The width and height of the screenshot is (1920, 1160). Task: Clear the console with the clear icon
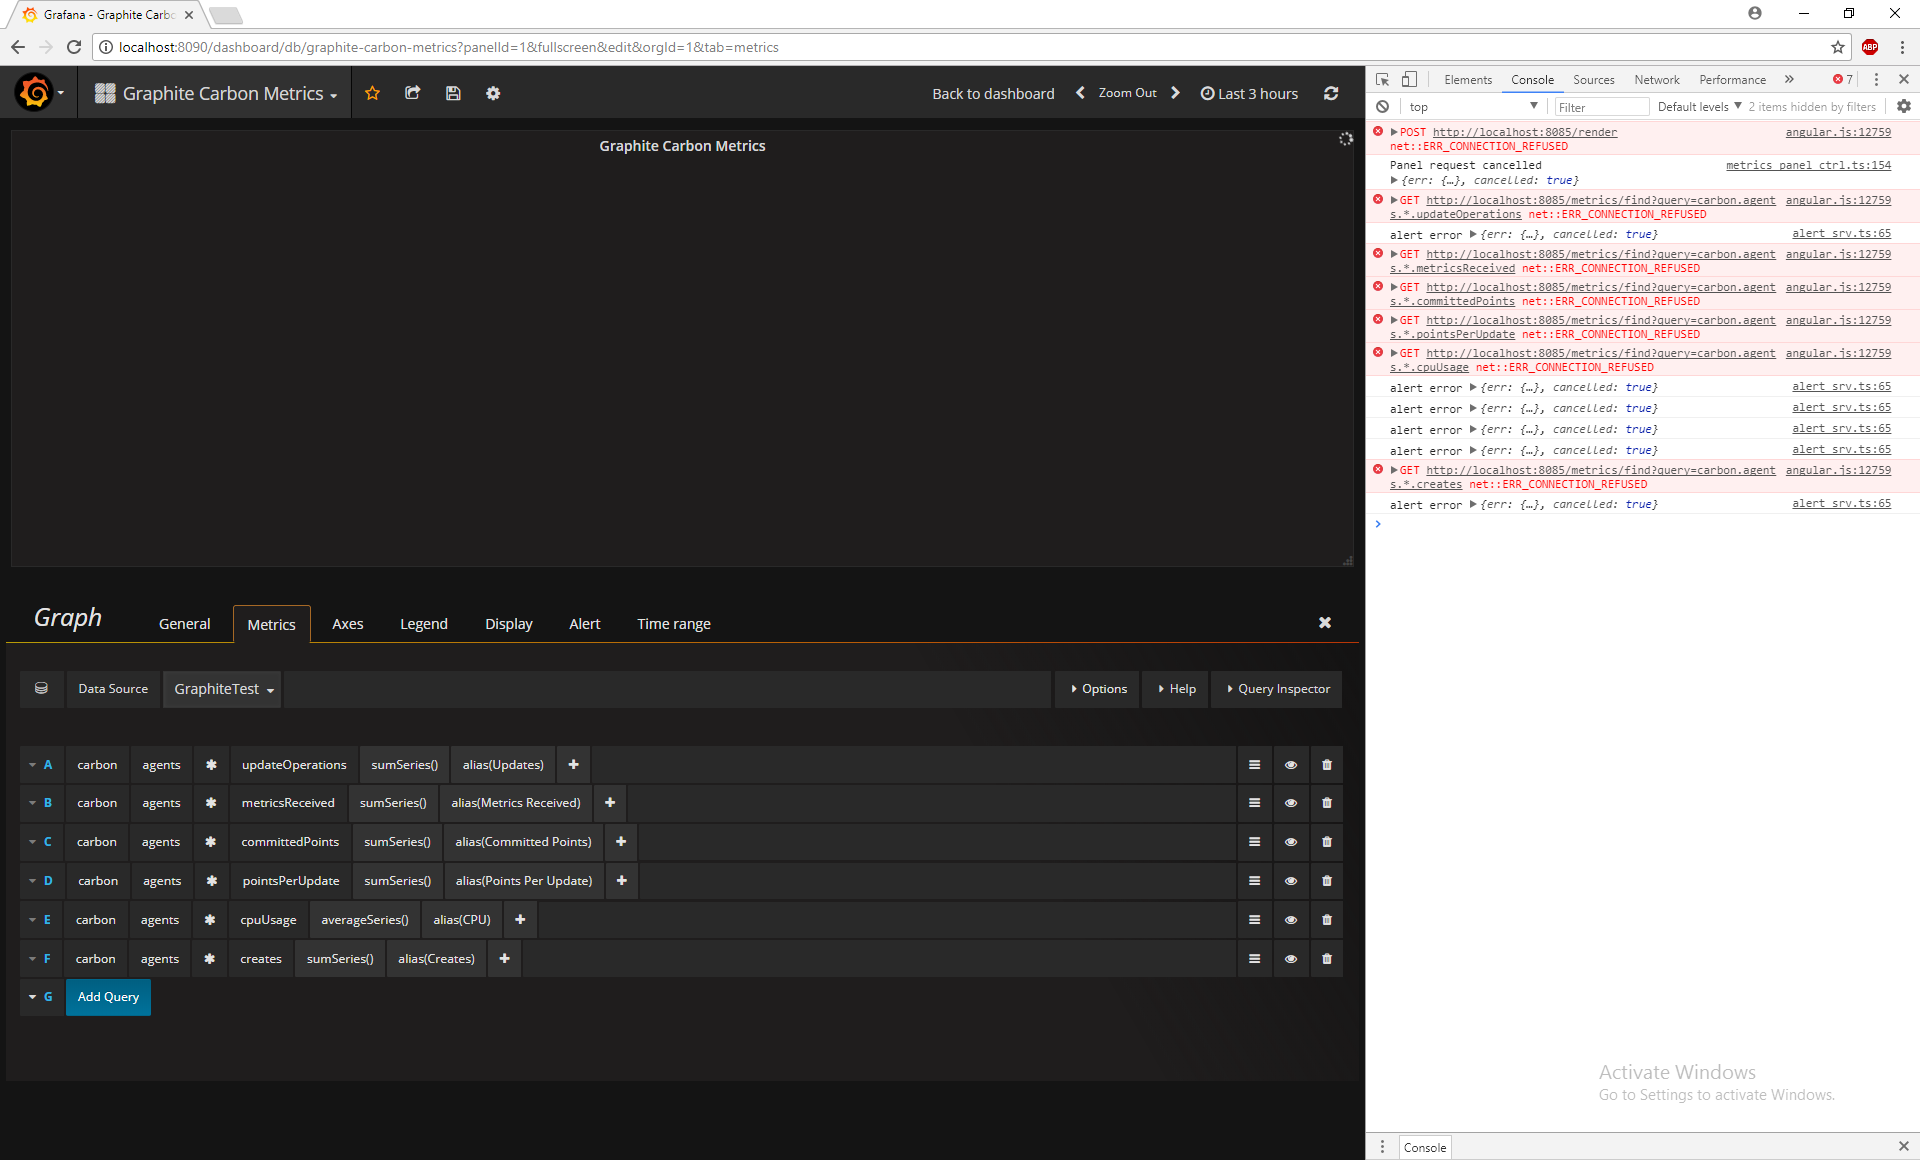(1381, 106)
